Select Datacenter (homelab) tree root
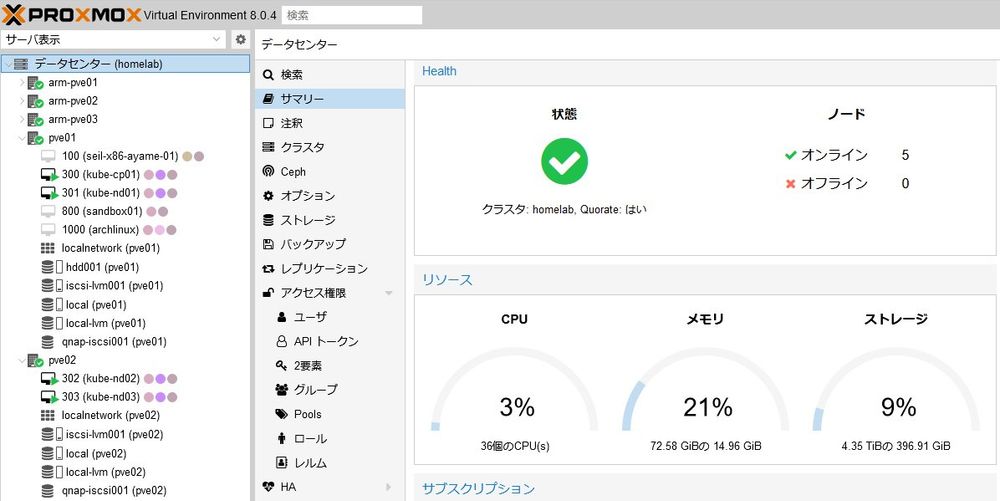The height and width of the screenshot is (501, 1000). click(125, 64)
